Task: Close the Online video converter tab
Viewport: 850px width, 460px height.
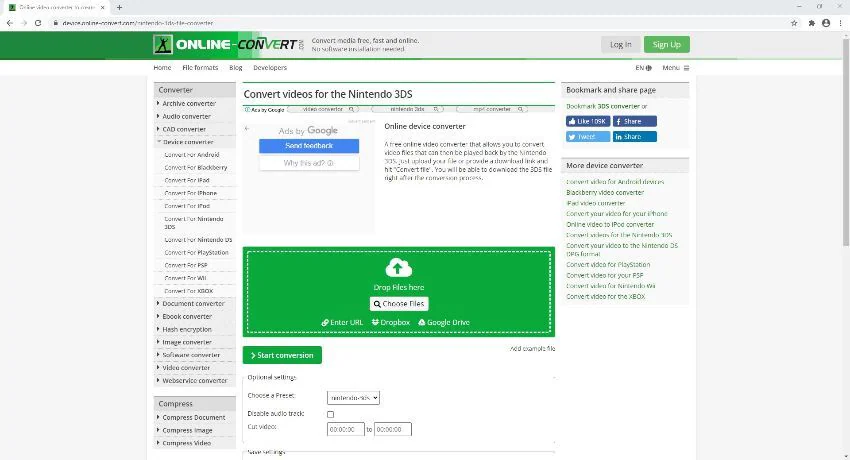Action: coord(102,8)
